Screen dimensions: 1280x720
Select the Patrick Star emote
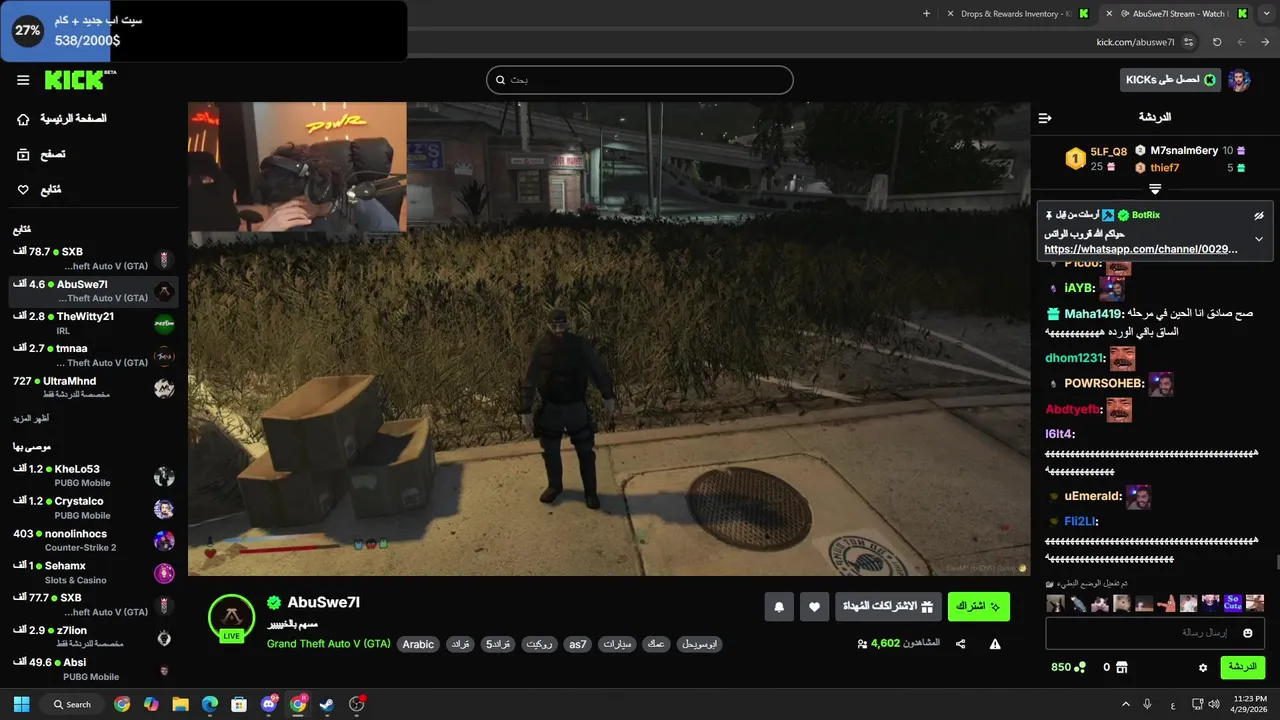pyautogui.click(x=1166, y=603)
